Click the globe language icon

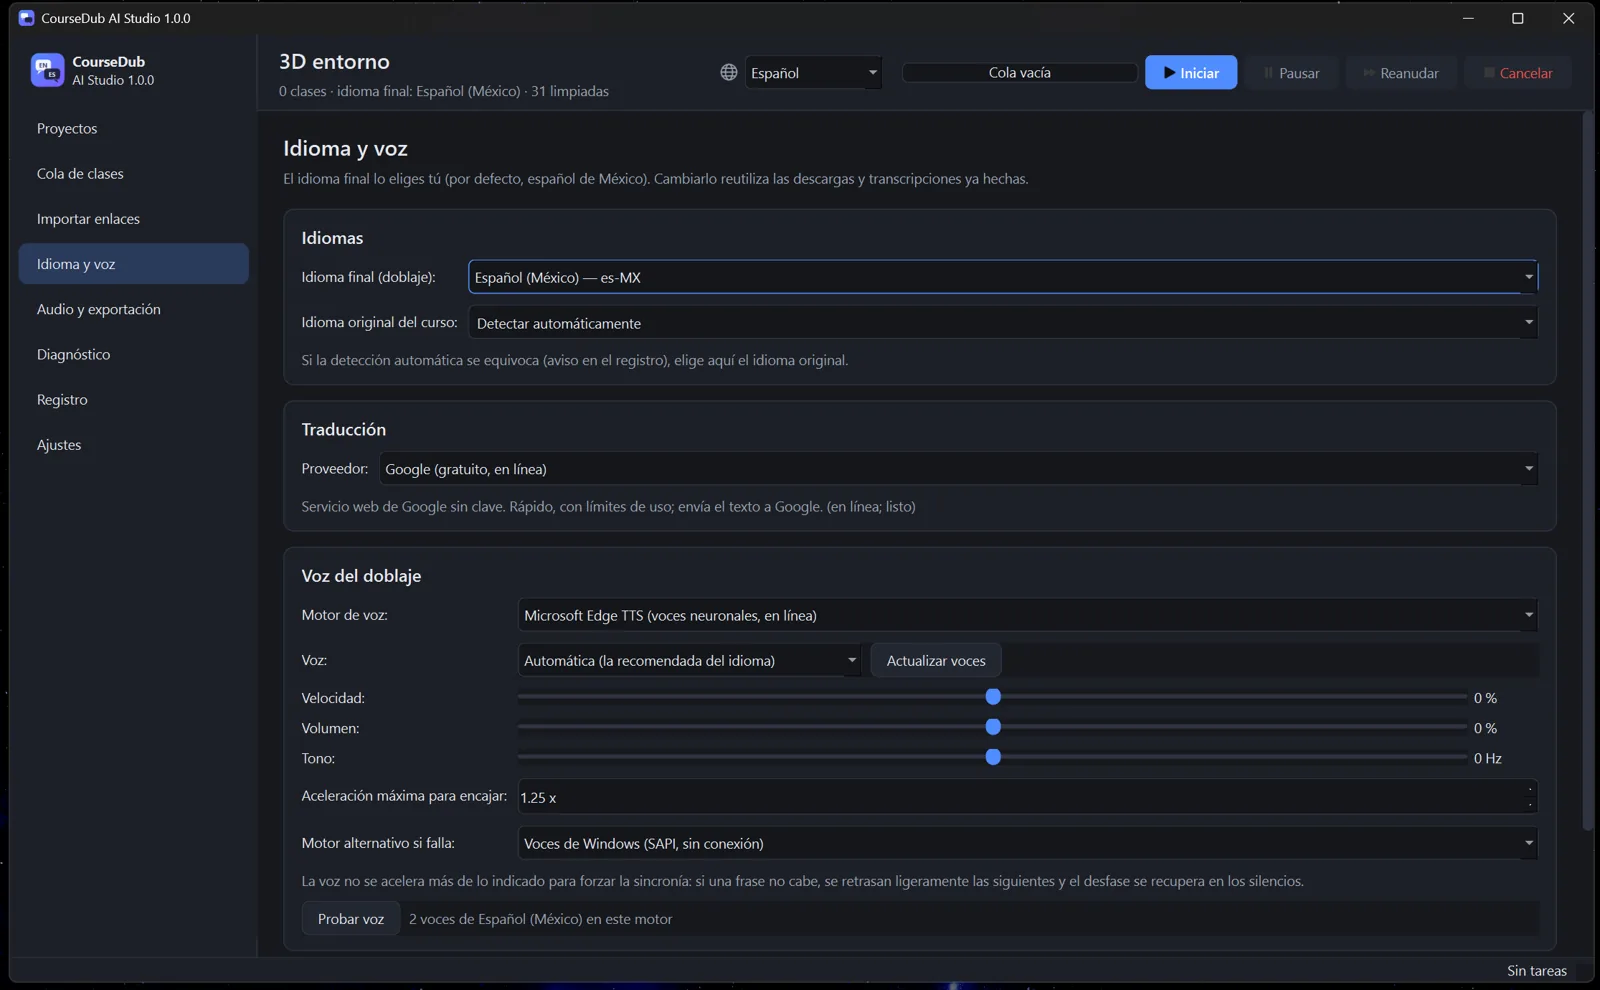tap(729, 72)
